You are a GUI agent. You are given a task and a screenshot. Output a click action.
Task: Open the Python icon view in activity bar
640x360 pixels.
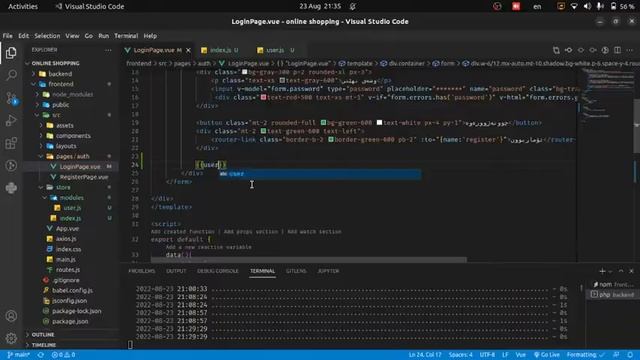point(11,188)
